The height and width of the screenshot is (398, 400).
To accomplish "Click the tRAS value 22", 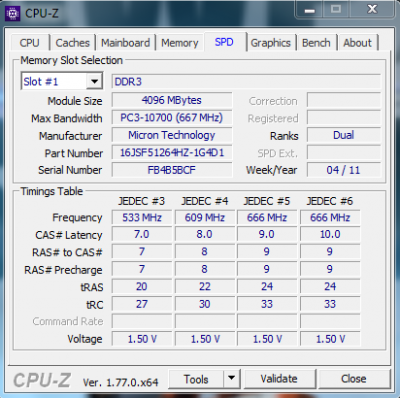I will [x=205, y=286].
